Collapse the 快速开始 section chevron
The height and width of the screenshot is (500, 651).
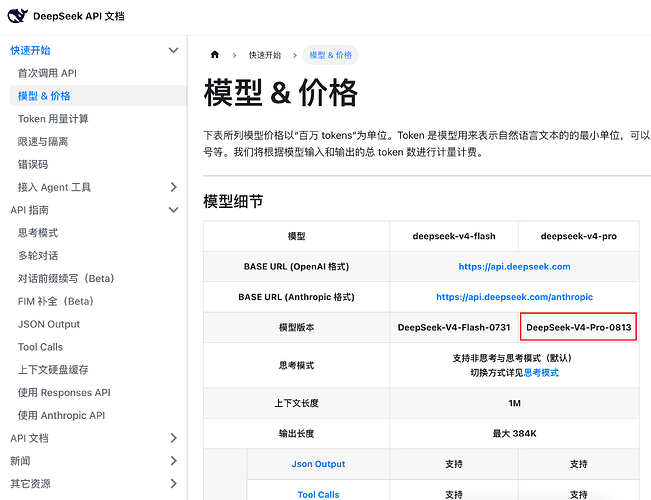point(174,50)
